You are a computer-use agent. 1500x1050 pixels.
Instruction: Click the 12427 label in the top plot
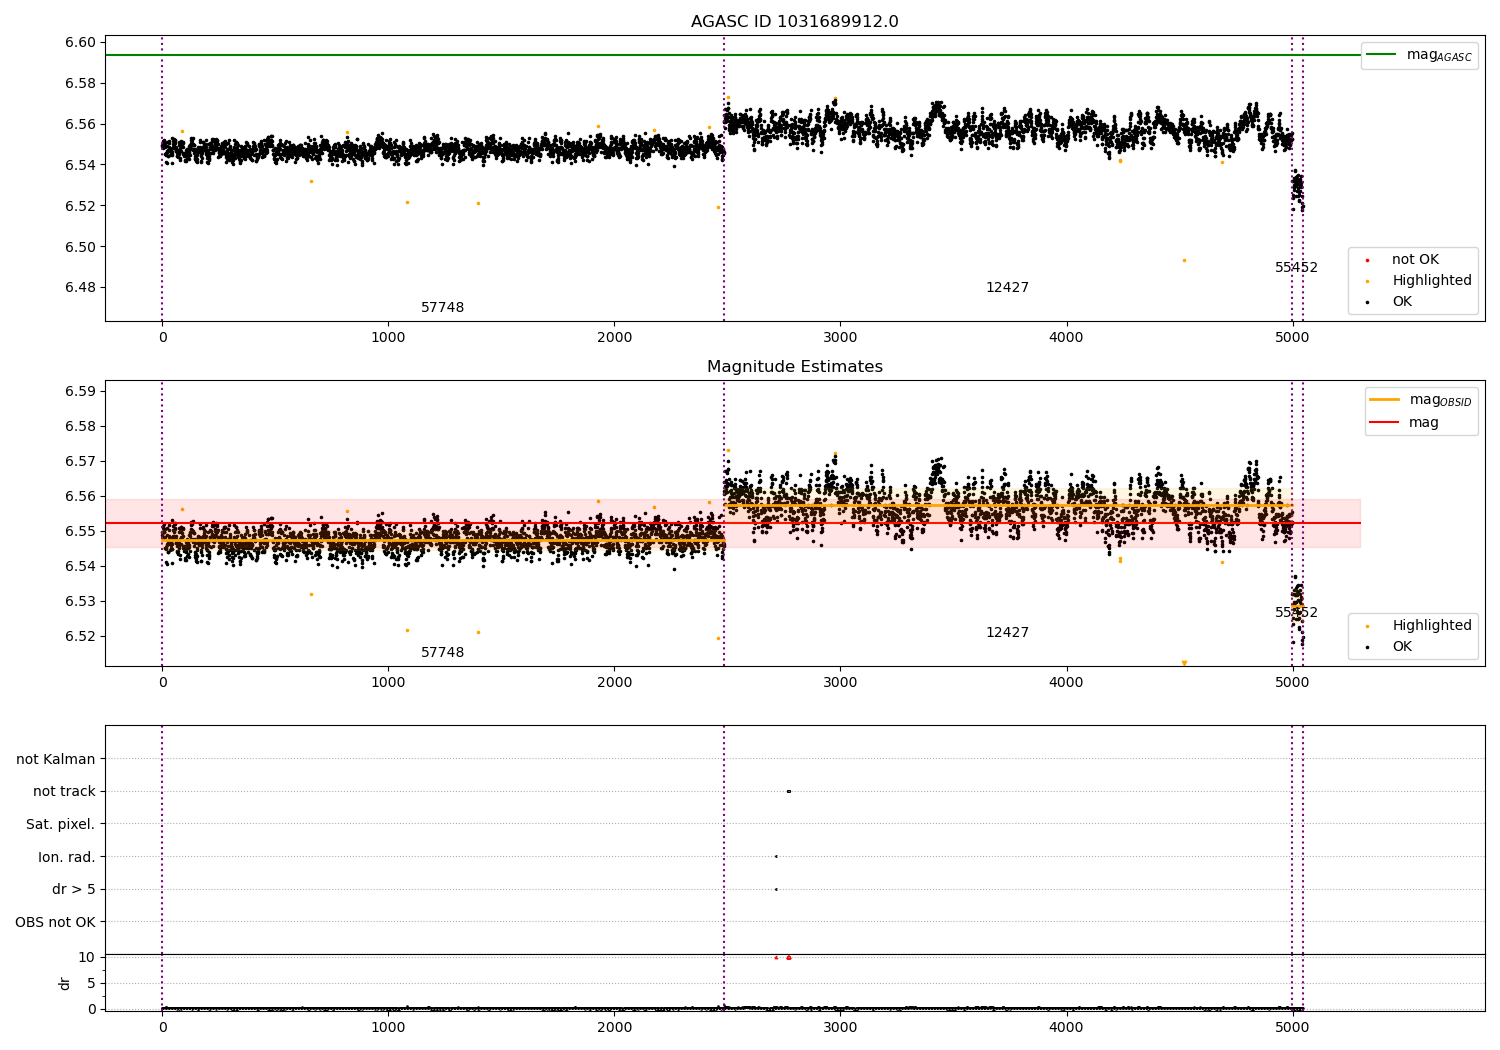tap(1007, 288)
